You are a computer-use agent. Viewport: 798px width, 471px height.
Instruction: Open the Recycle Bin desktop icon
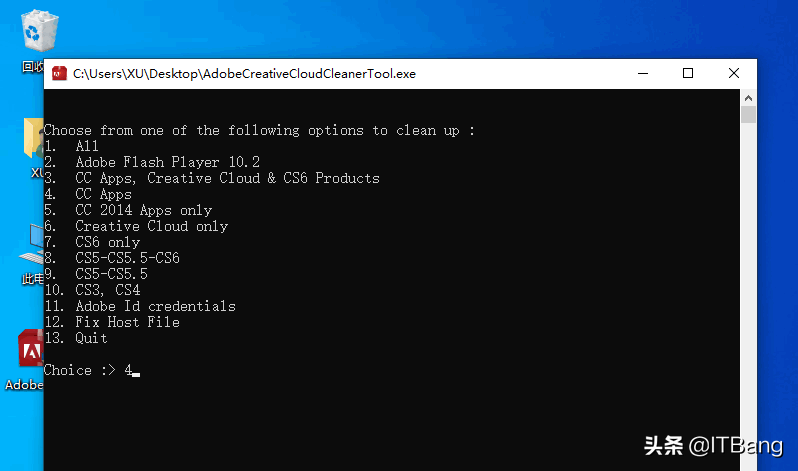(38, 32)
